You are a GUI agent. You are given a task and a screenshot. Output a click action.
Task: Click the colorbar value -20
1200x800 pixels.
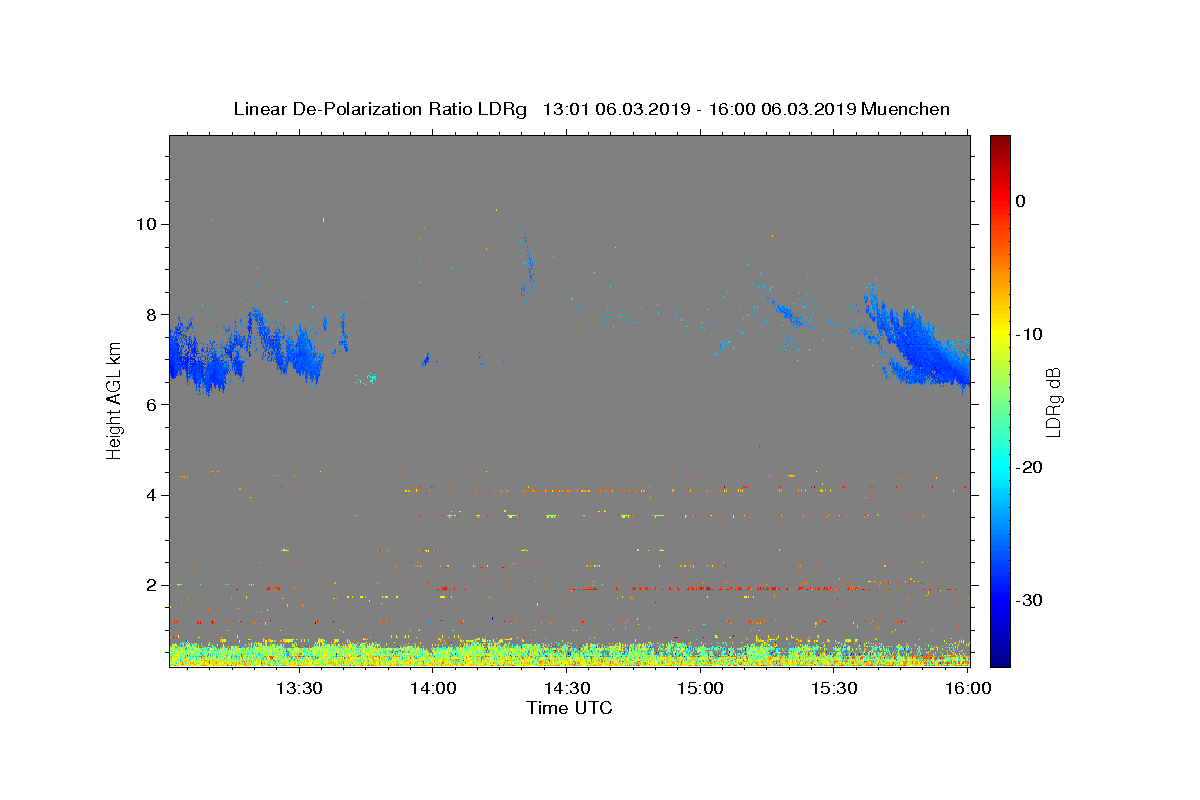[x=1029, y=467]
